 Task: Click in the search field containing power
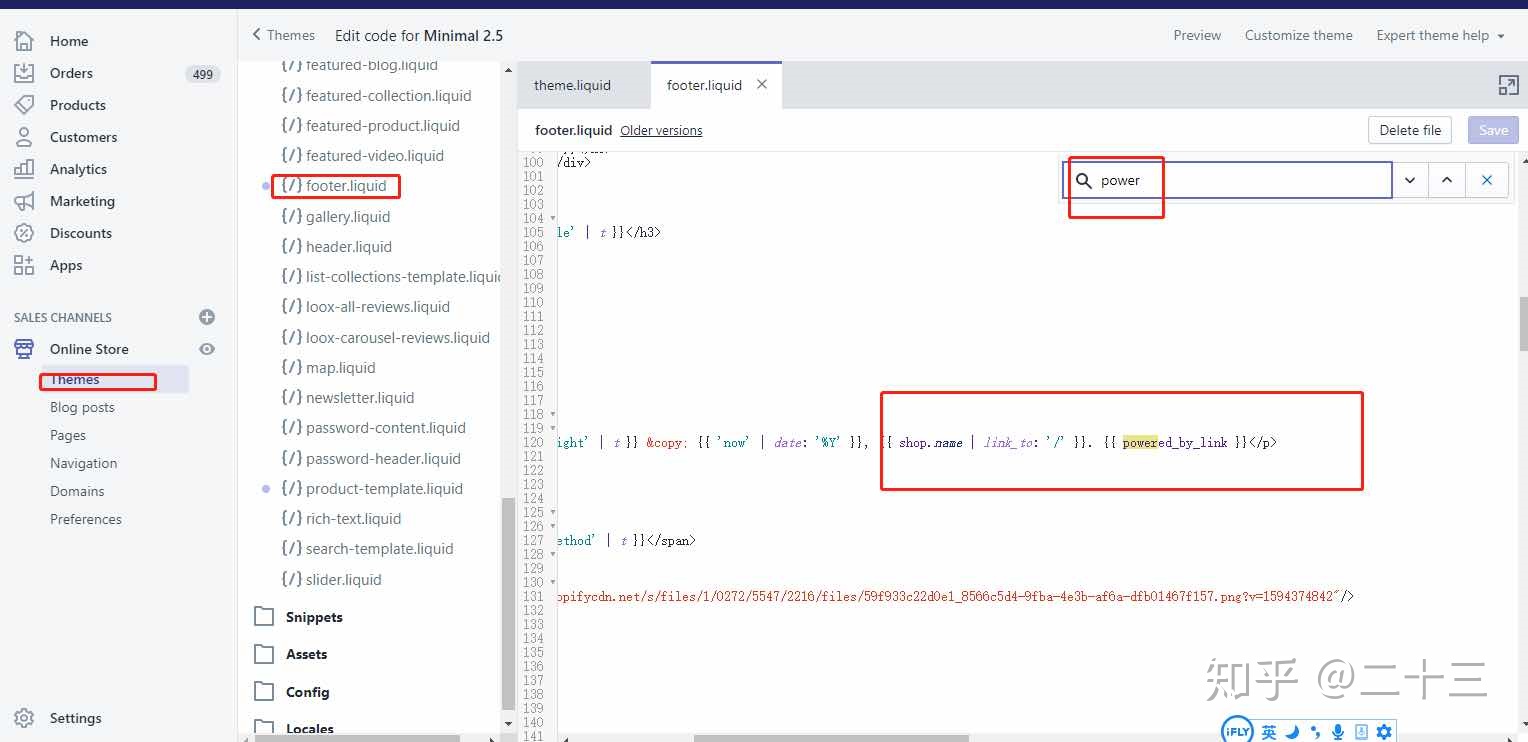click(1240, 181)
